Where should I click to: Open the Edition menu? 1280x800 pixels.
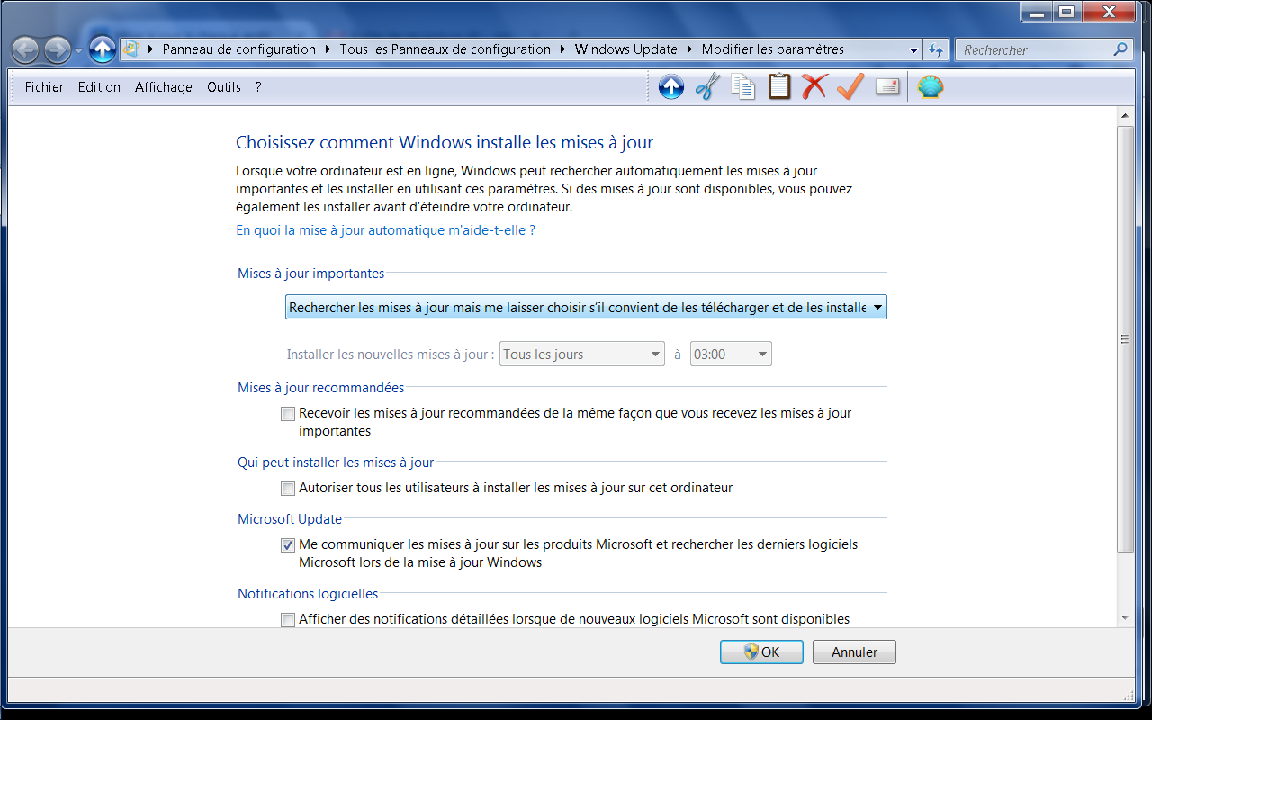99,87
